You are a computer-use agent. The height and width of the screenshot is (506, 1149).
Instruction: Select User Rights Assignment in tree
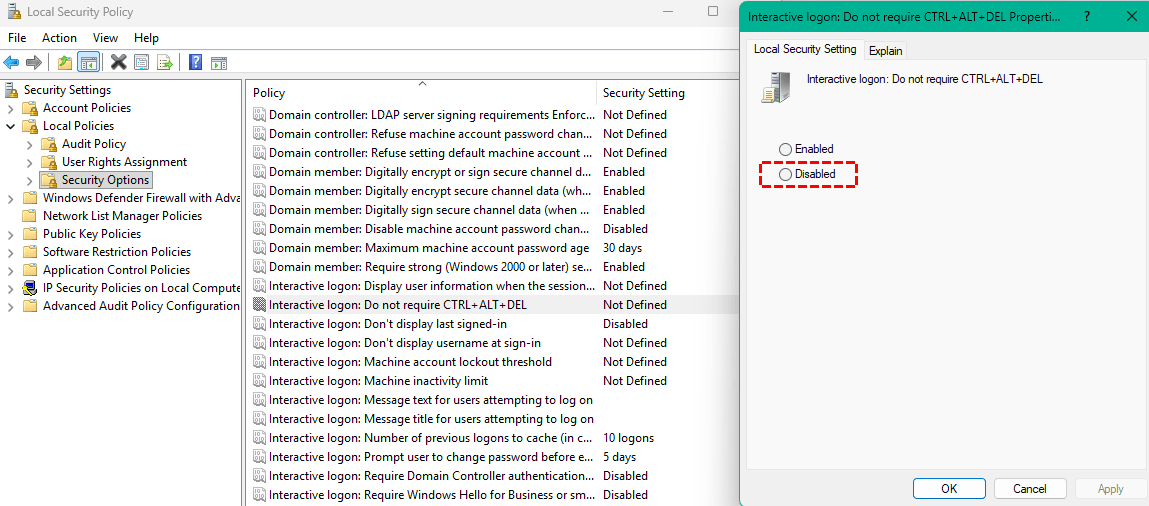tap(124, 162)
